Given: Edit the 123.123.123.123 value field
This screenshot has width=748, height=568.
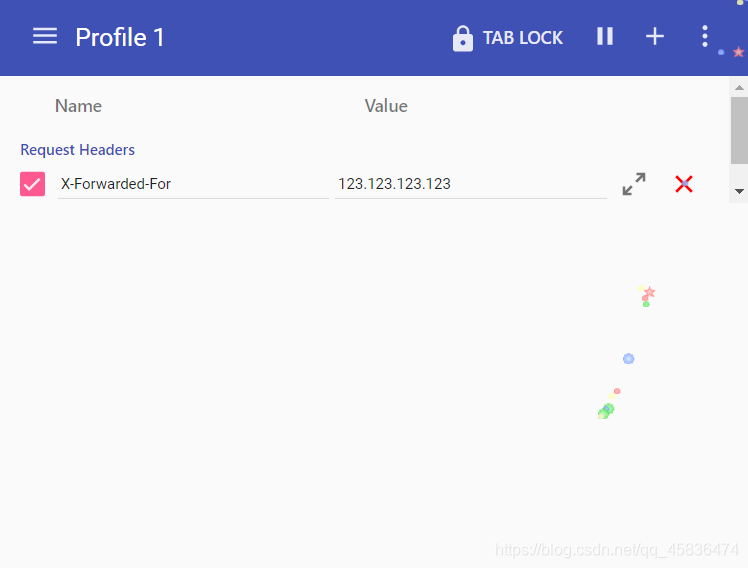Looking at the screenshot, I should [x=471, y=184].
